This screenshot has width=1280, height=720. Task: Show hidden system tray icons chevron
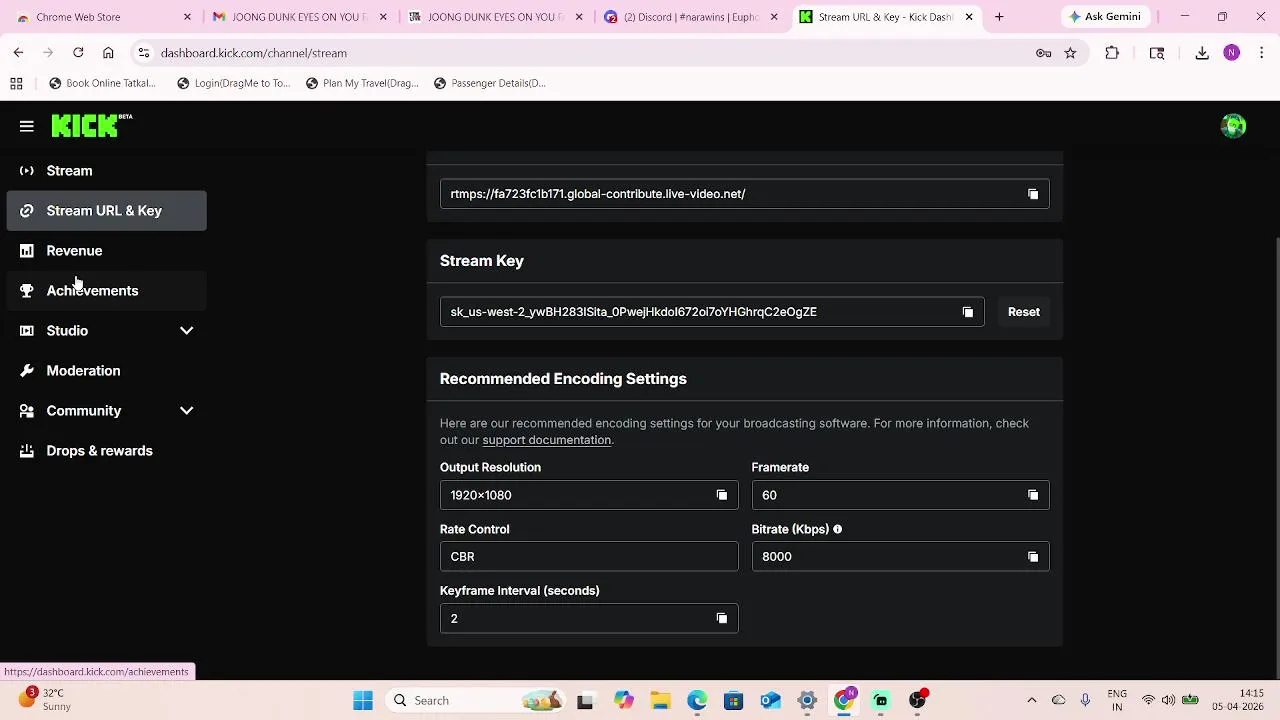pos(1032,701)
